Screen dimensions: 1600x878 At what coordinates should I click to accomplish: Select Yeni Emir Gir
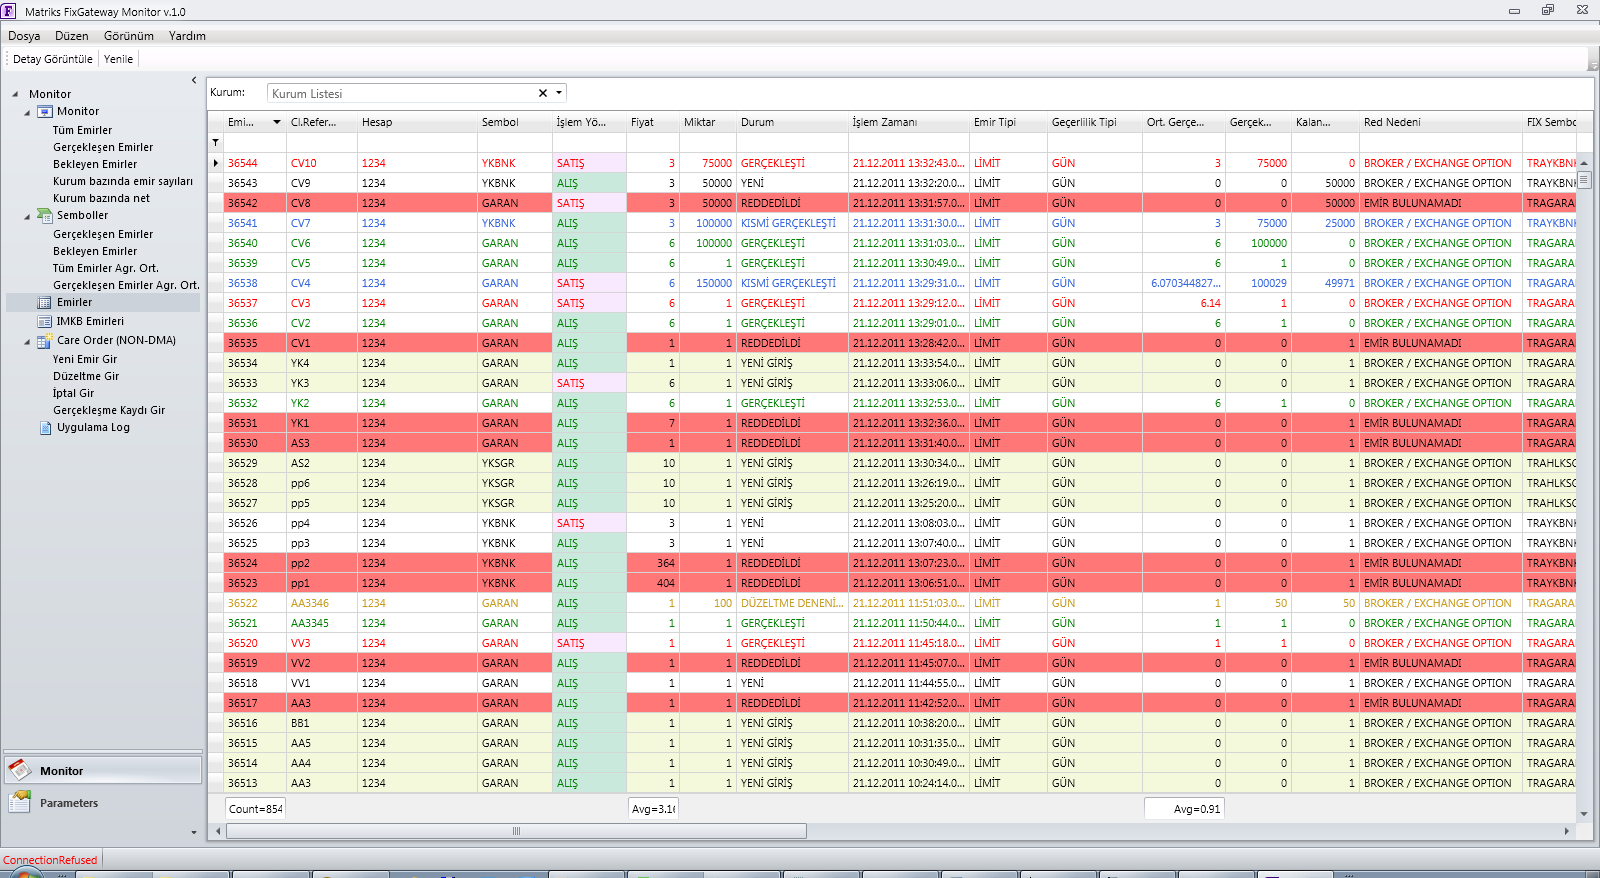click(85, 359)
